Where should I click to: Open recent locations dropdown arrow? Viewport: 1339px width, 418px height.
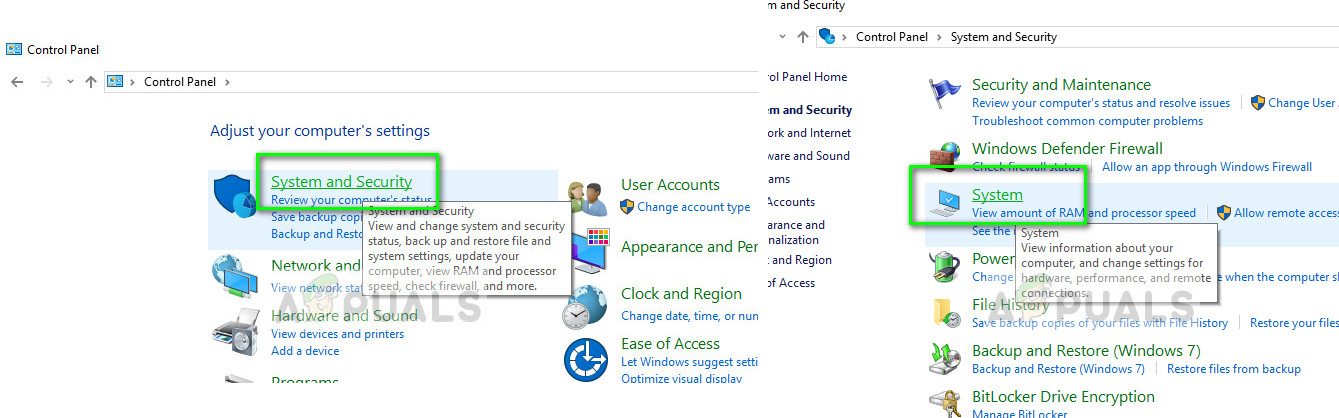(x=70, y=82)
